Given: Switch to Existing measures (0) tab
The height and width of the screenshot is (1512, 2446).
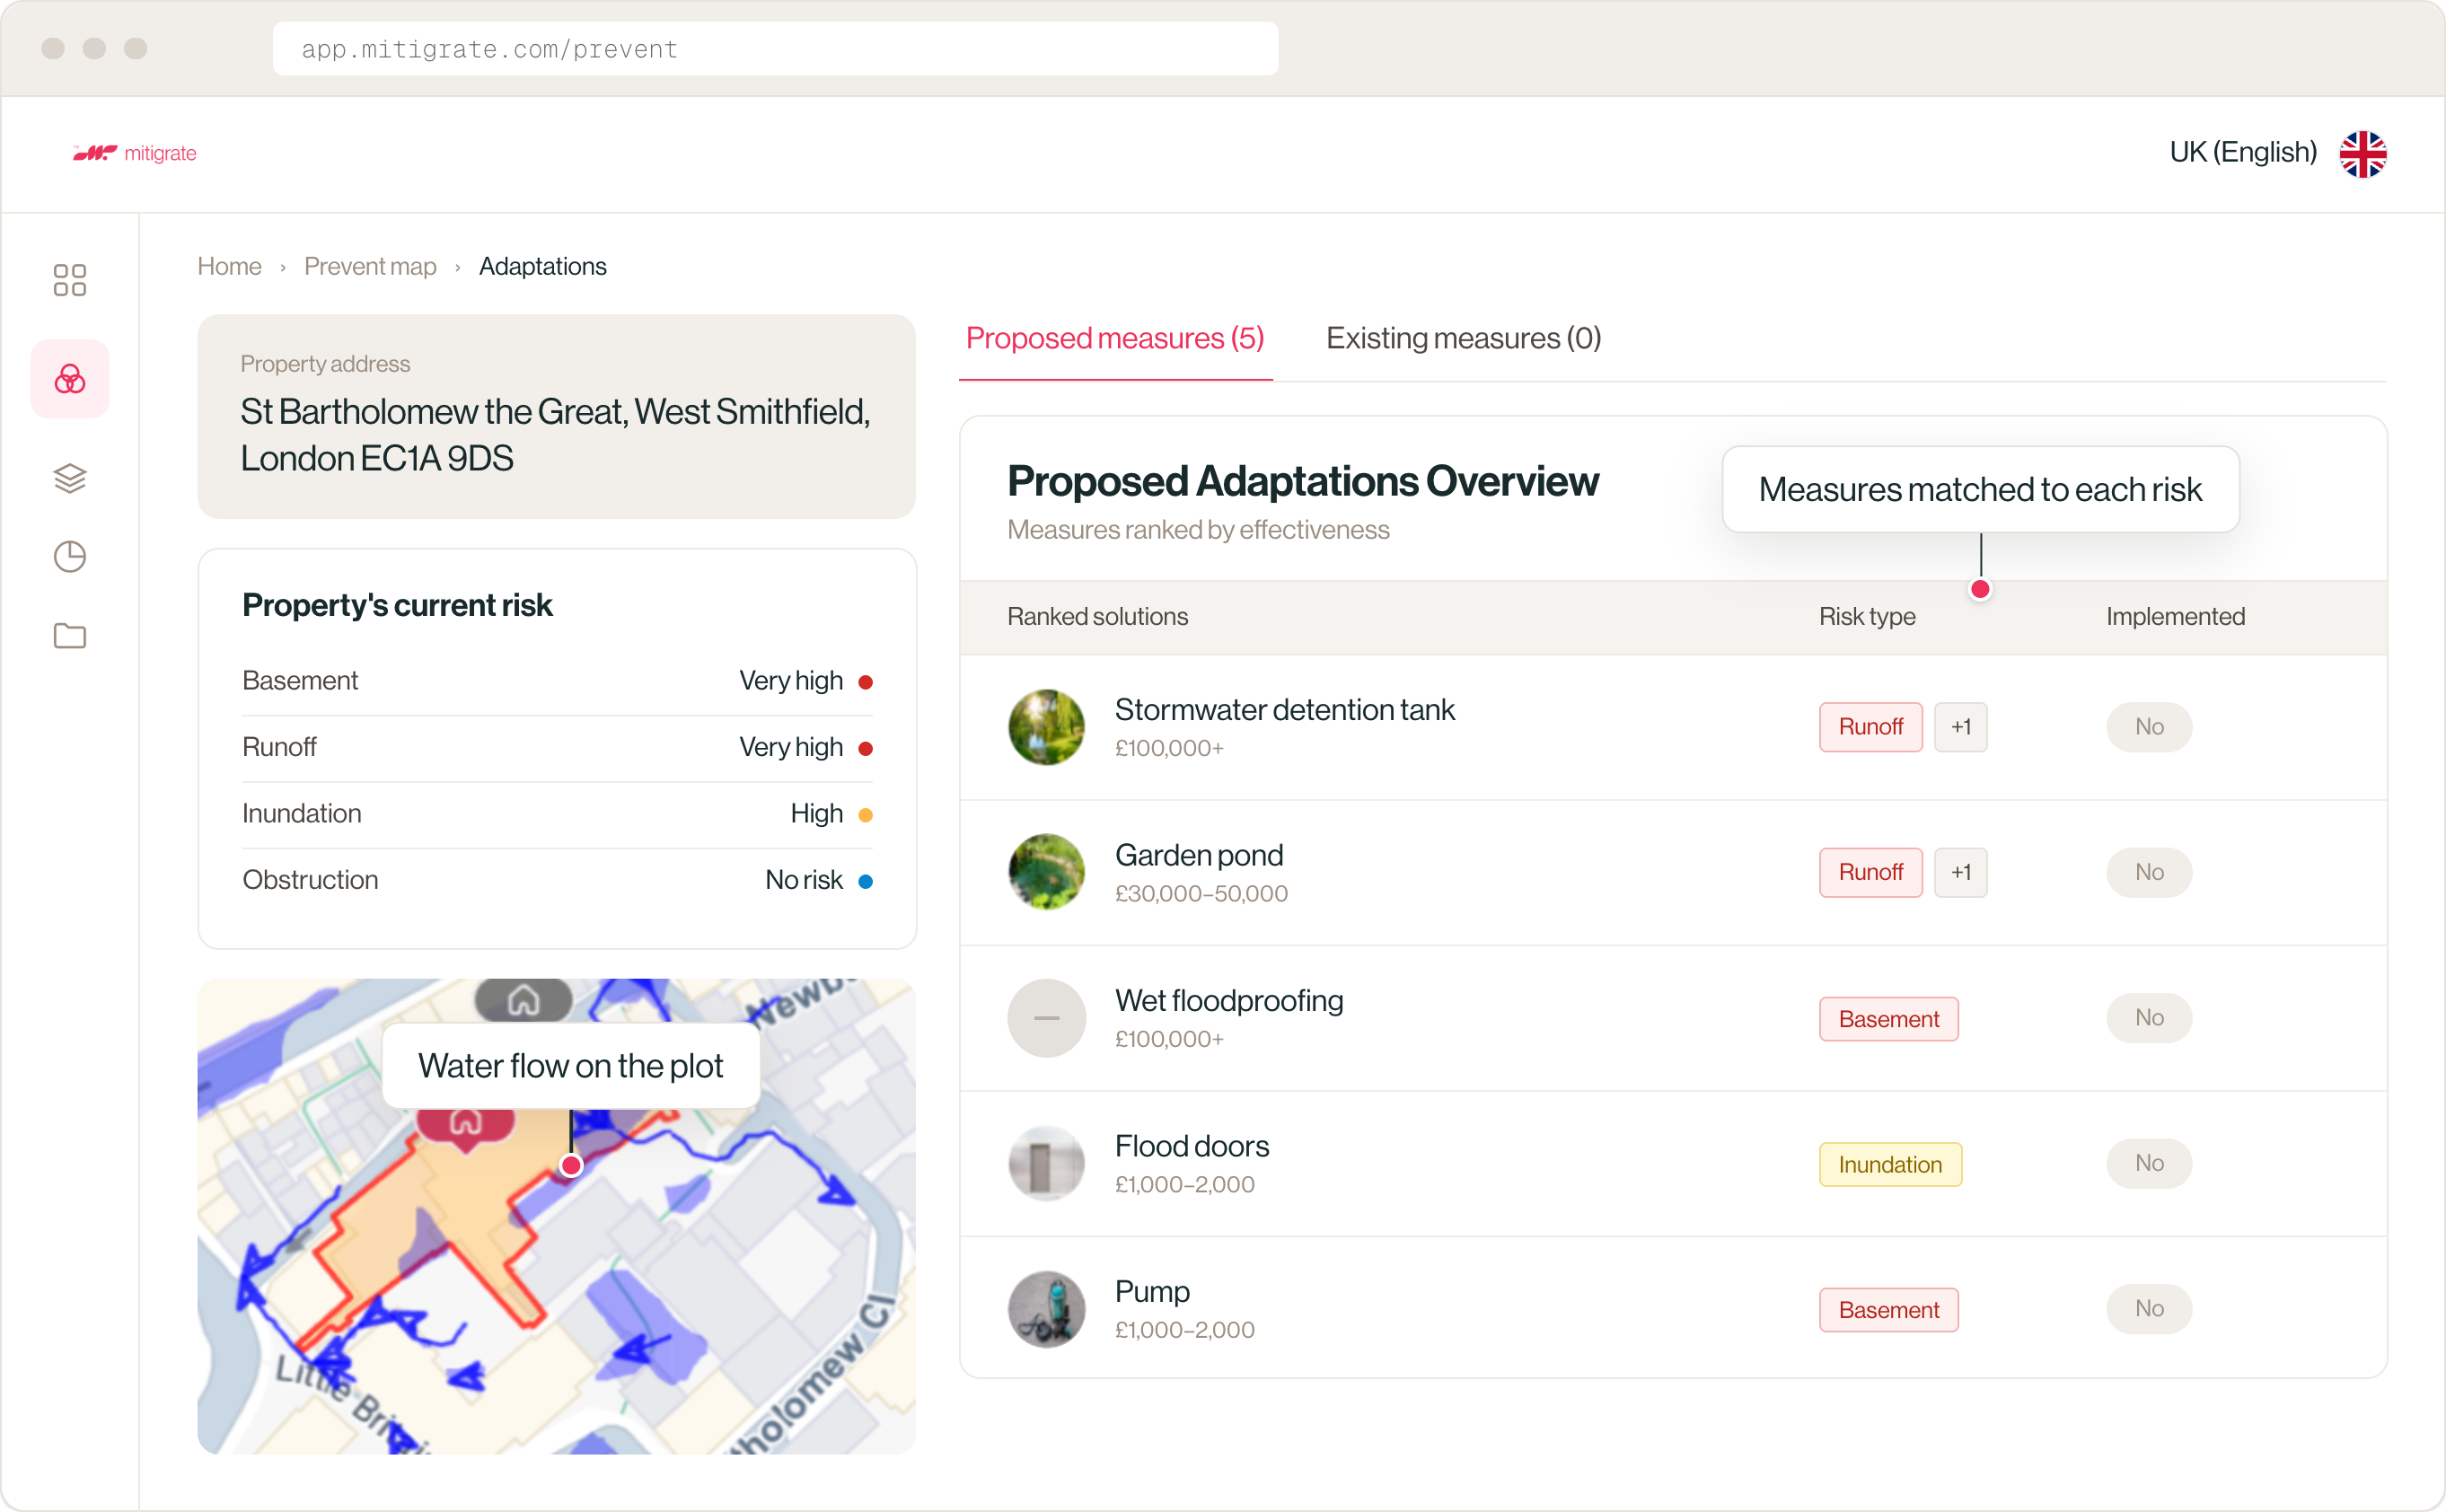Looking at the screenshot, I should (x=1463, y=338).
